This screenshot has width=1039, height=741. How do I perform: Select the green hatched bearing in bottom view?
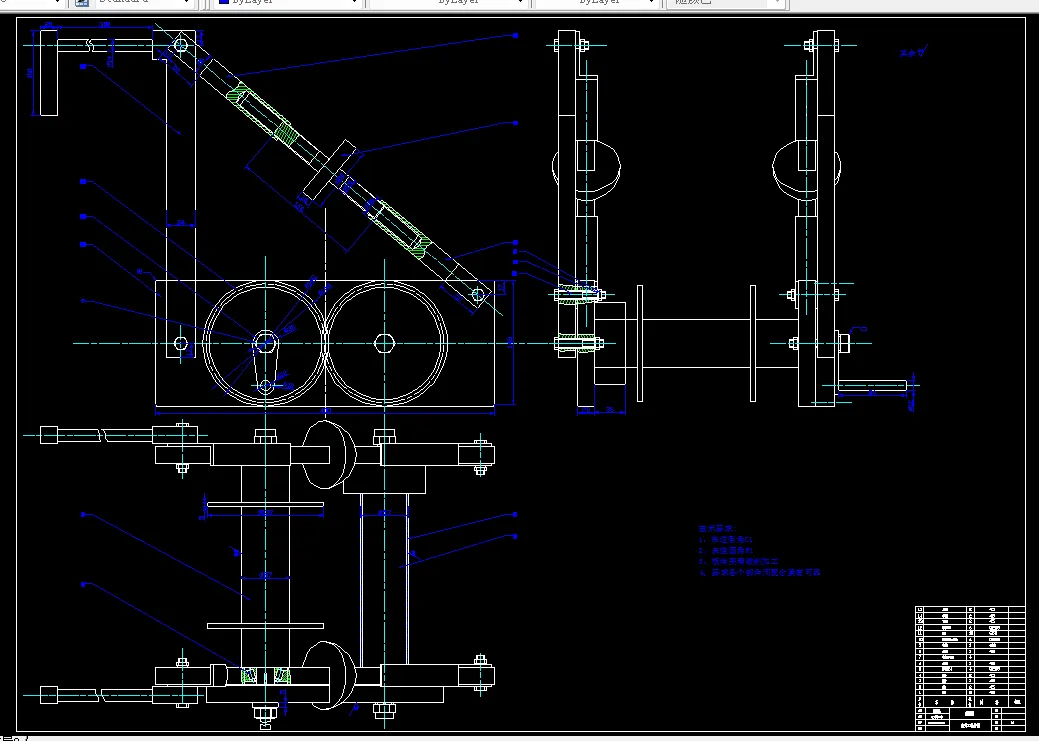tap(265, 675)
